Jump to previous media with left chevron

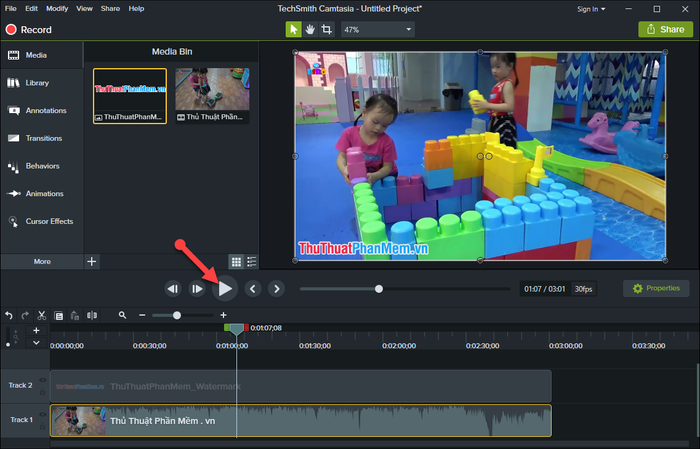[x=253, y=289]
